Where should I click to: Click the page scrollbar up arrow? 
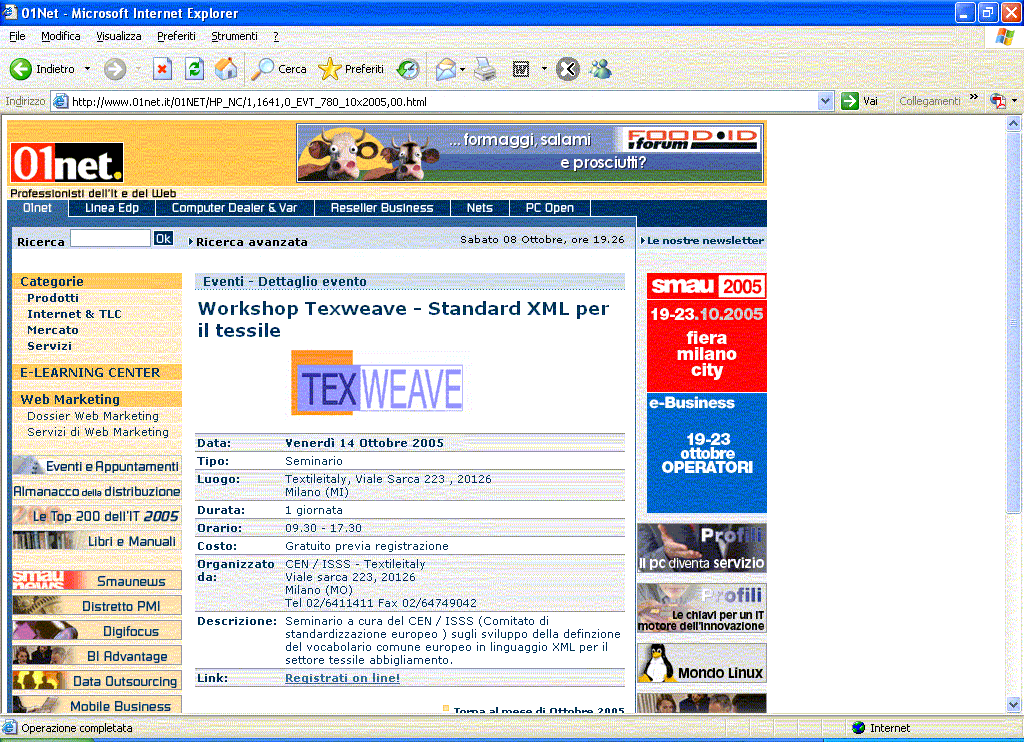coord(1014,123)
